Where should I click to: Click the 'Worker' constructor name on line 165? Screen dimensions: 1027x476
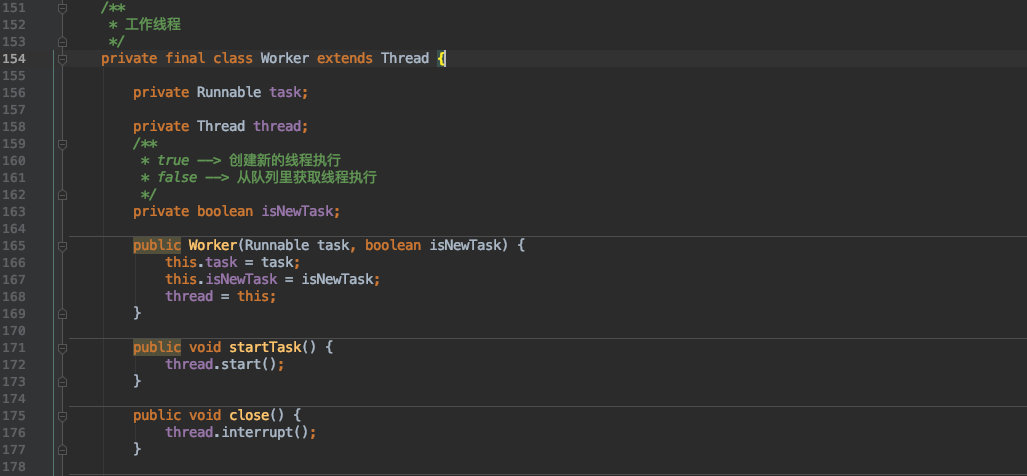point(213,246)
